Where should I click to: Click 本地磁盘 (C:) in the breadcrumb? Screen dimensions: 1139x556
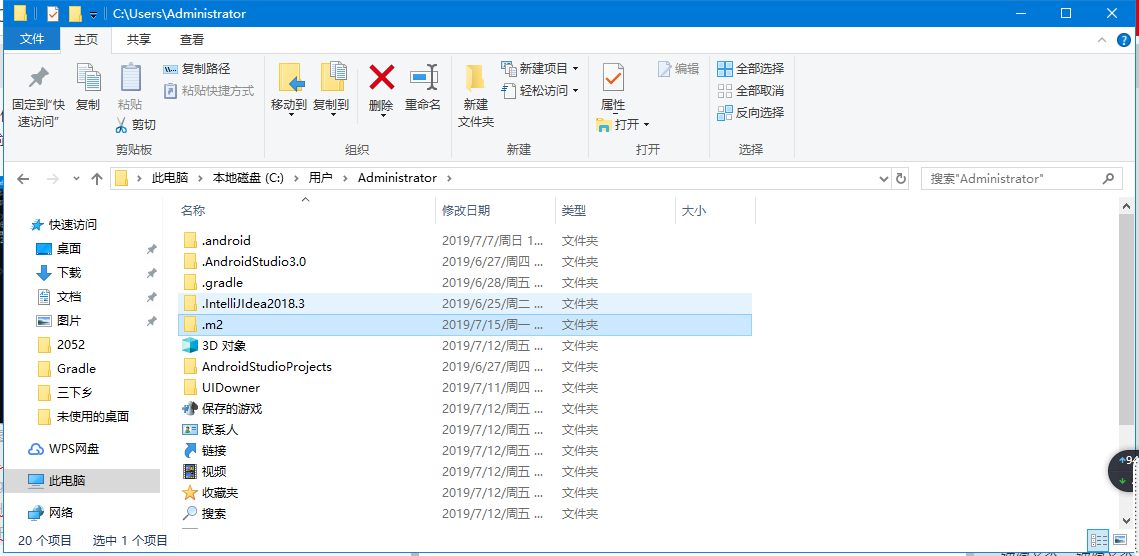coord(248,178)
